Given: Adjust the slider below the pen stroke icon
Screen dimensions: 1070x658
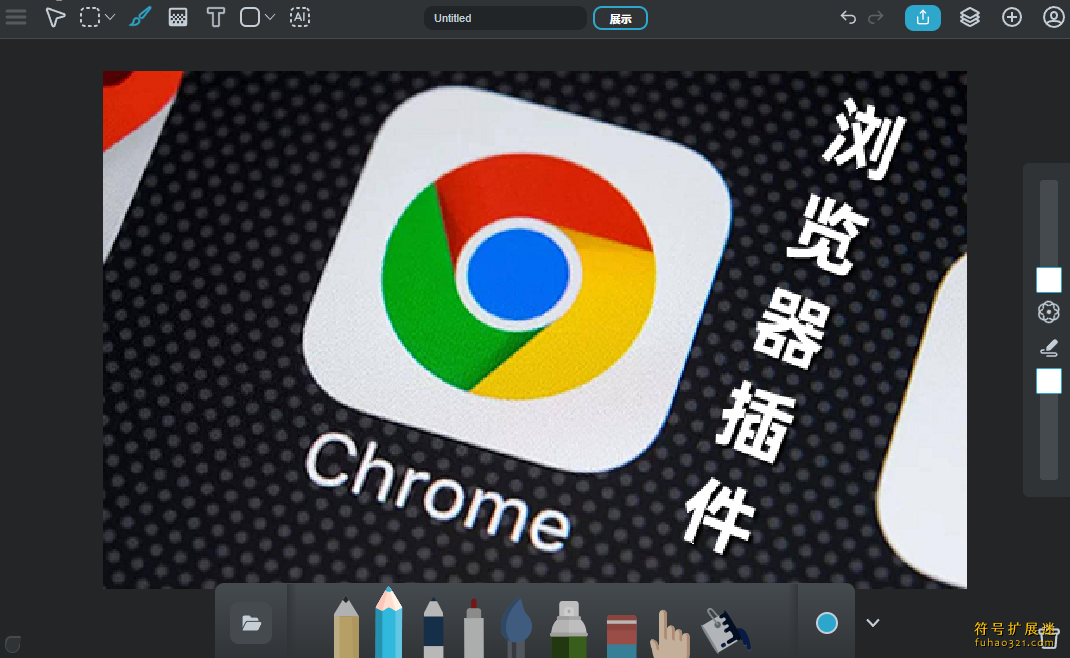Looking at the screenshot, I should tap(1049, 381).
